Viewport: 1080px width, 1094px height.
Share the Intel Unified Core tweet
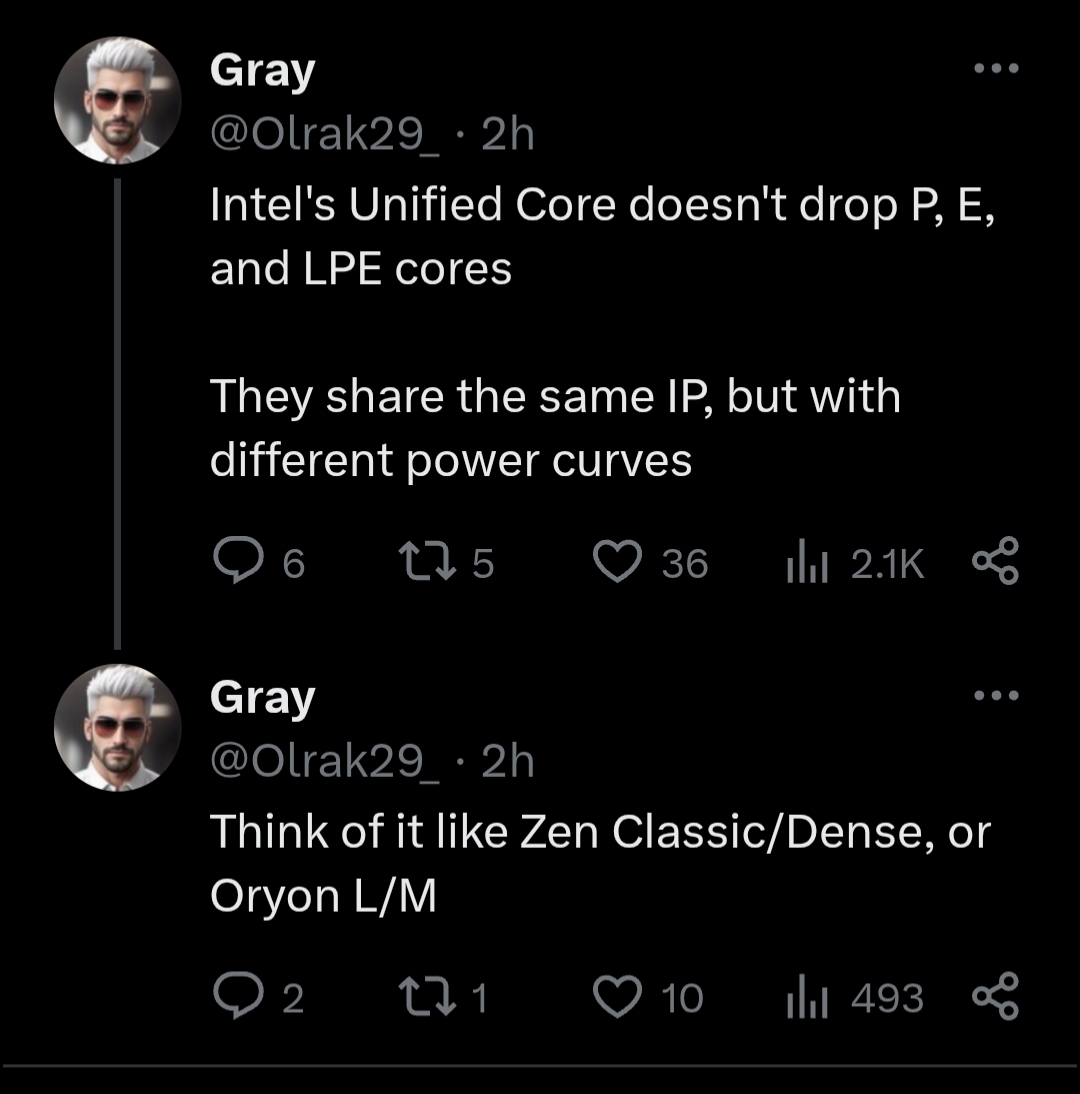(x=994, y=562)
